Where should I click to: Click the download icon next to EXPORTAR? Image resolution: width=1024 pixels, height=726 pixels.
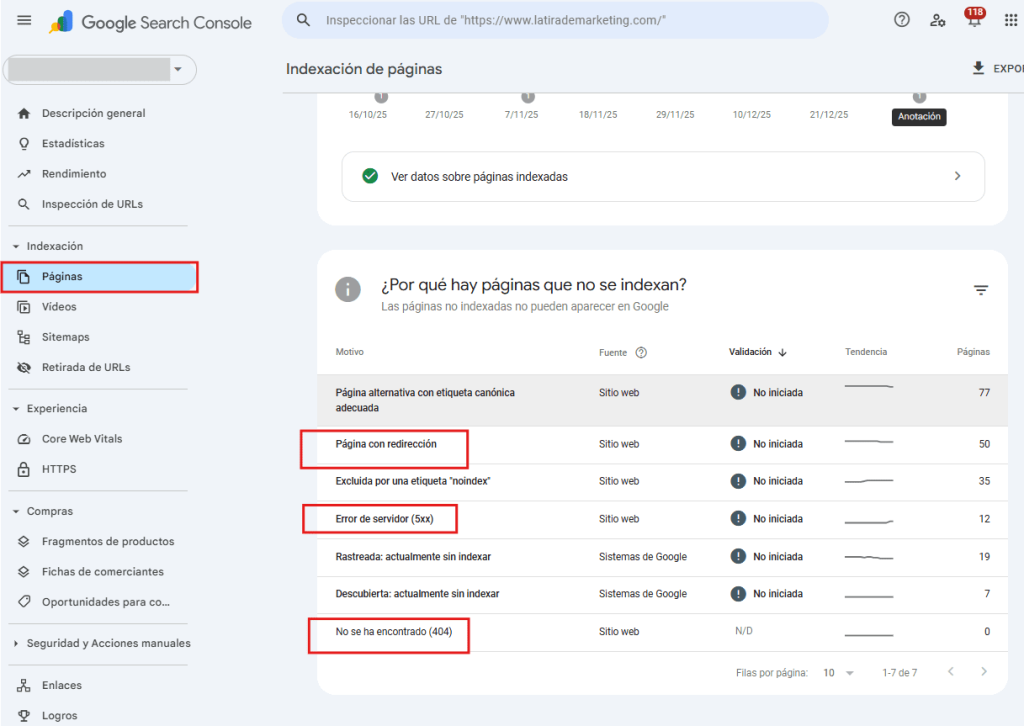tap(976, 66)
